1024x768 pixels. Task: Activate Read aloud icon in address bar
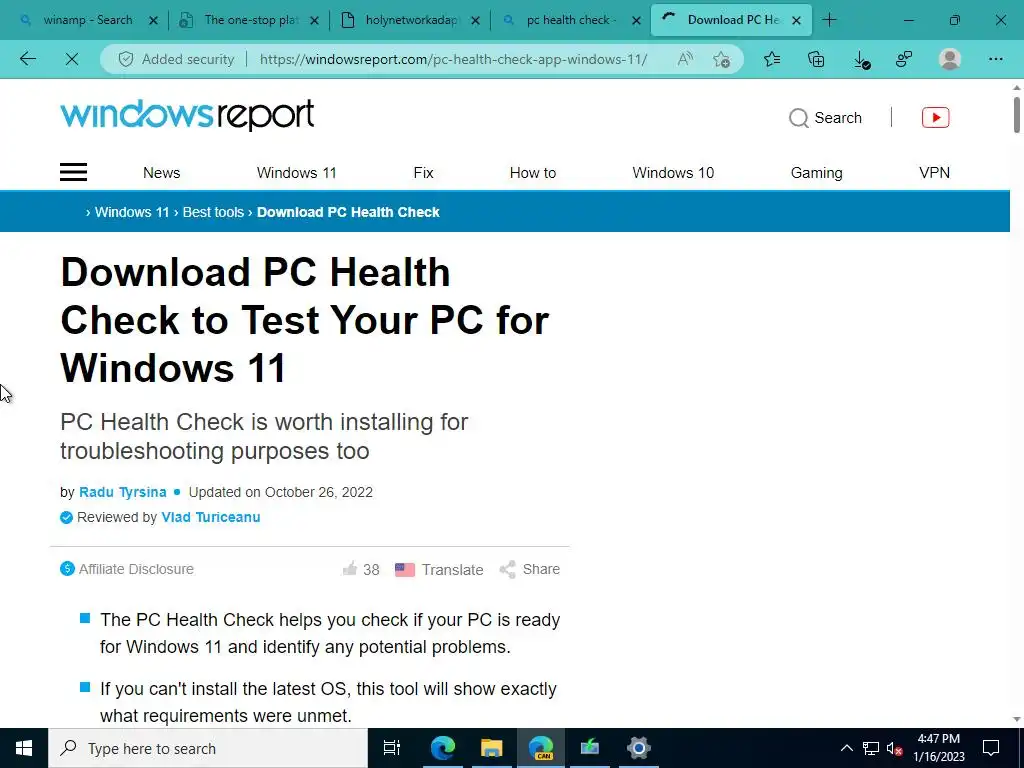click(685, 59)
